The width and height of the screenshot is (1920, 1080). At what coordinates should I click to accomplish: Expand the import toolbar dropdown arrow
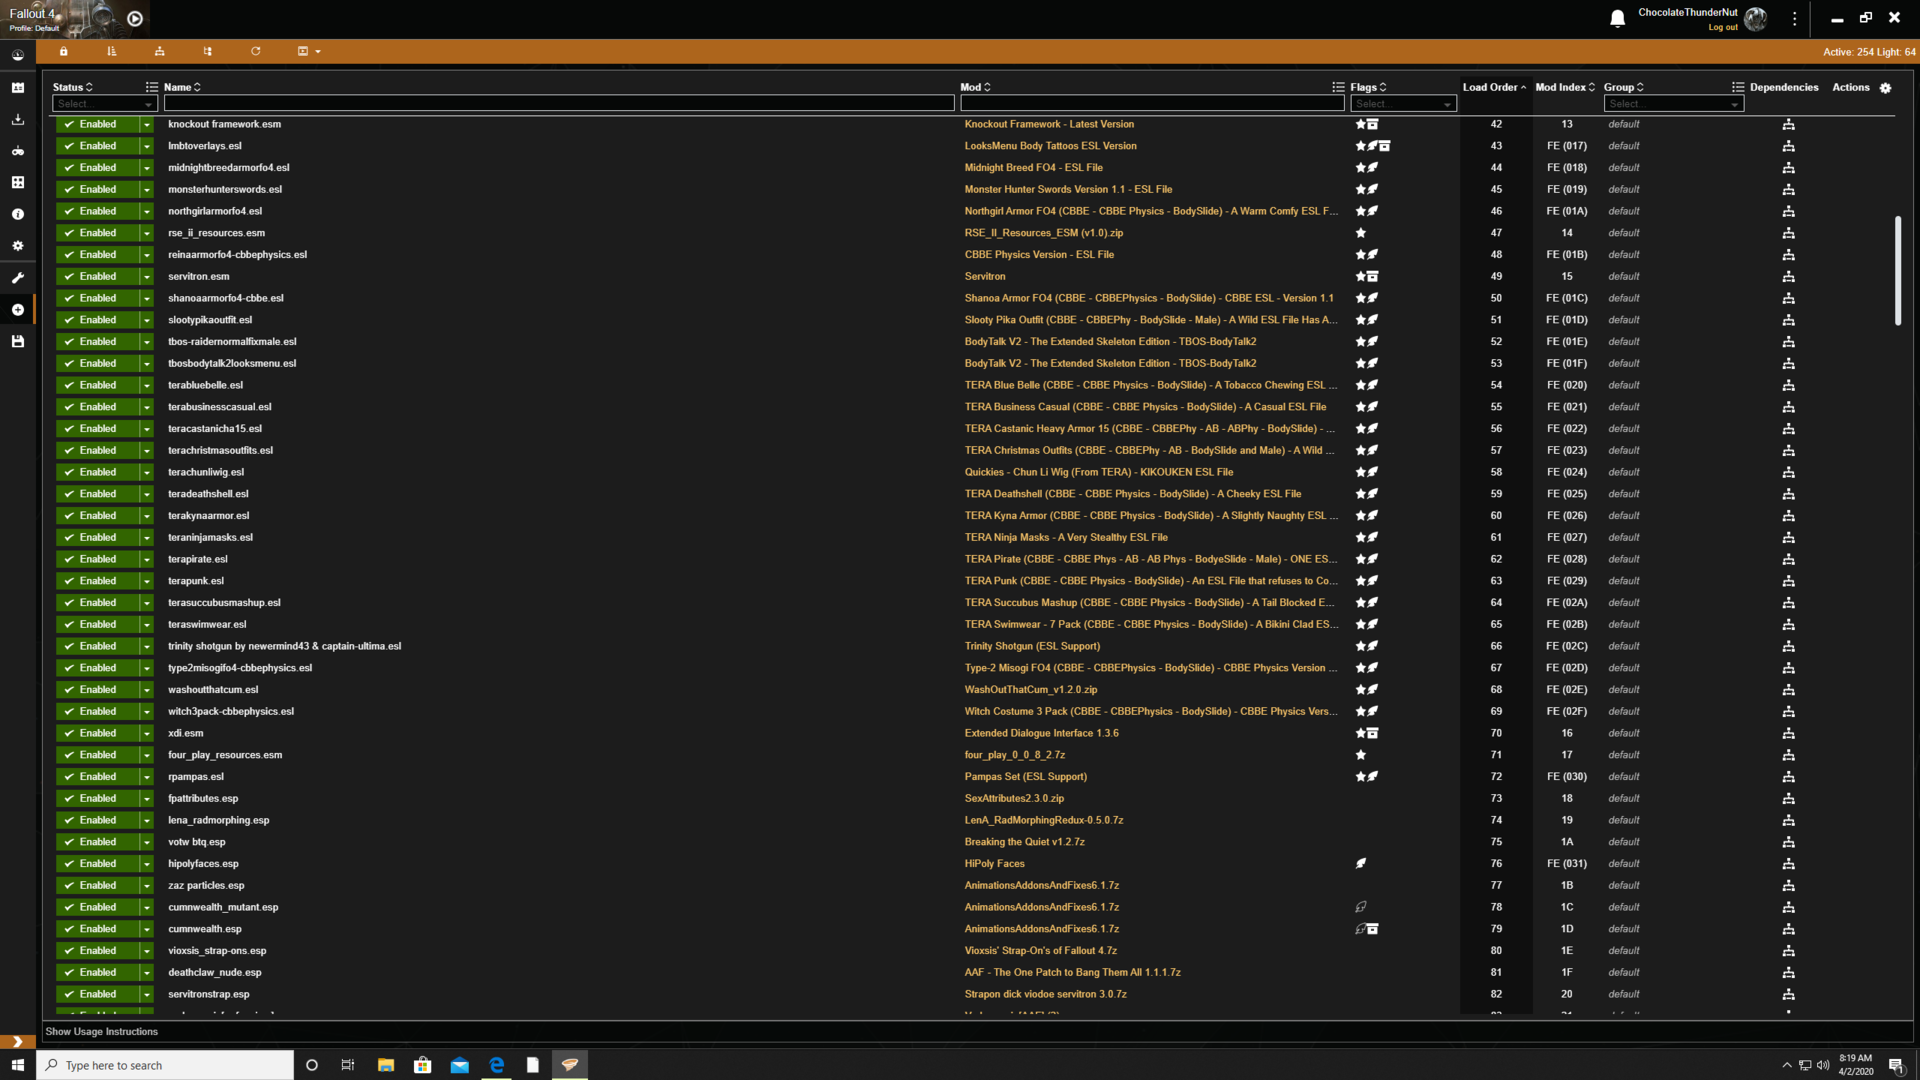click(x=318, y=51)
